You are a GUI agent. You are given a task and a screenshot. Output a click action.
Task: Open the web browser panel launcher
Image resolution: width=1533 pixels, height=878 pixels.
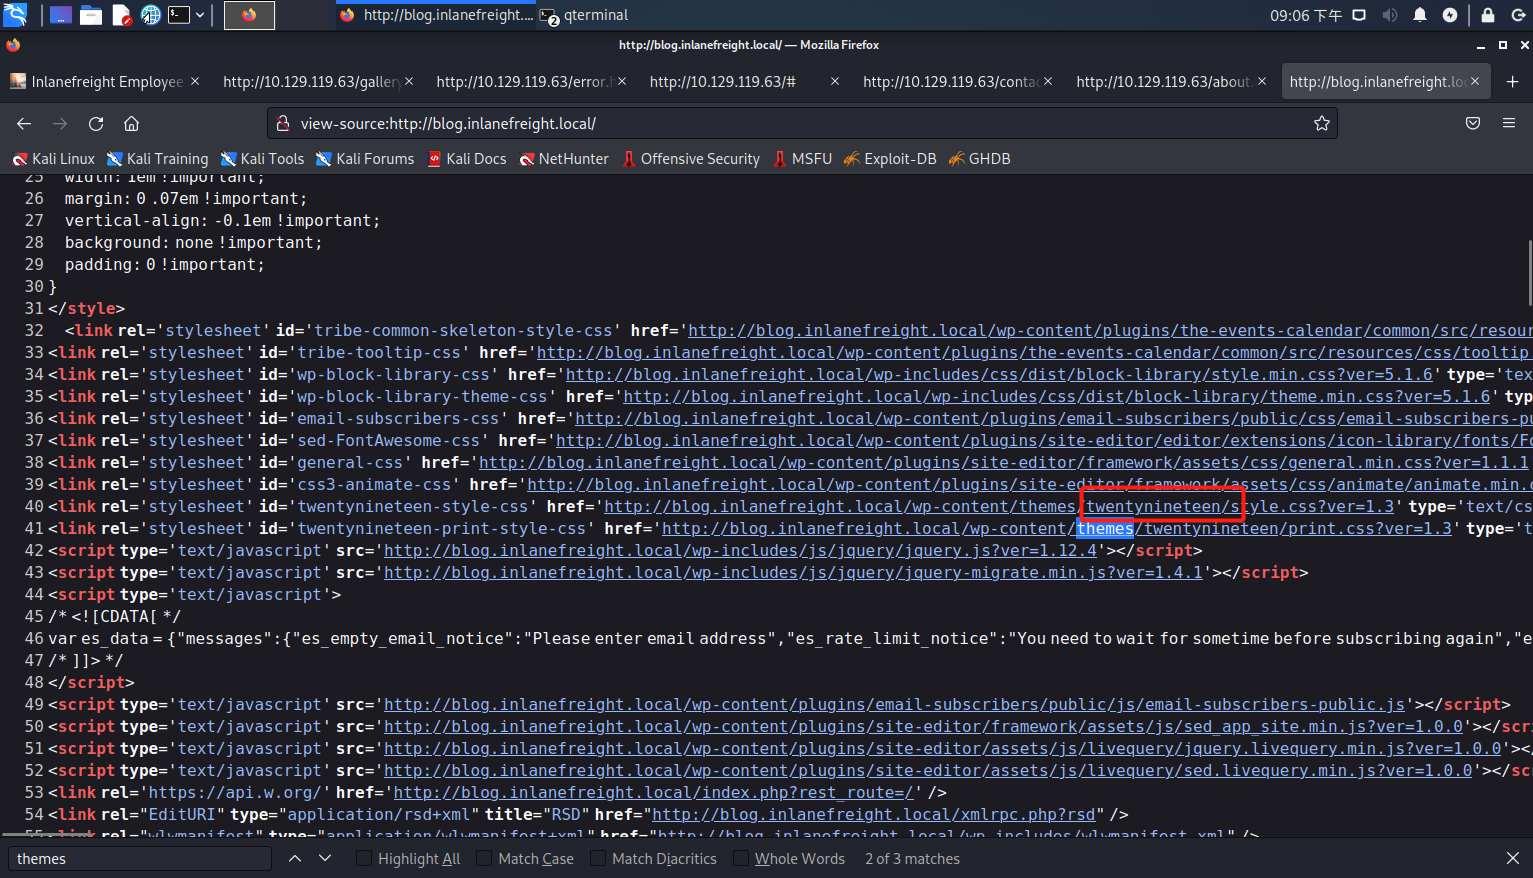(151, 15)
